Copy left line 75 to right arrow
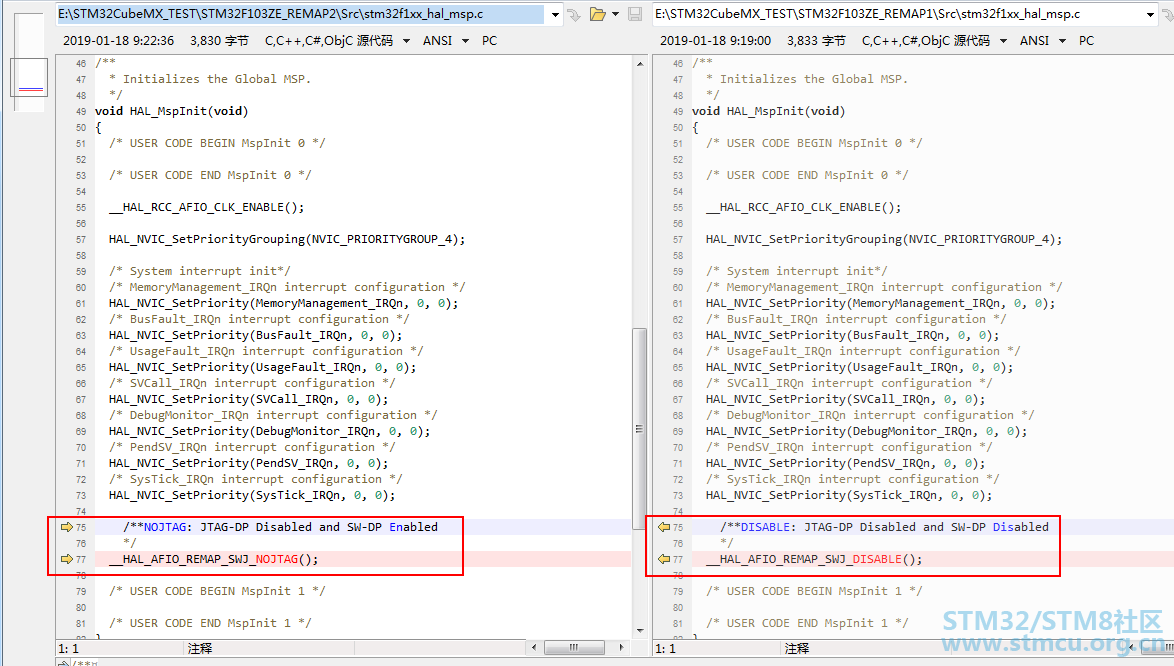 (67, 527)
